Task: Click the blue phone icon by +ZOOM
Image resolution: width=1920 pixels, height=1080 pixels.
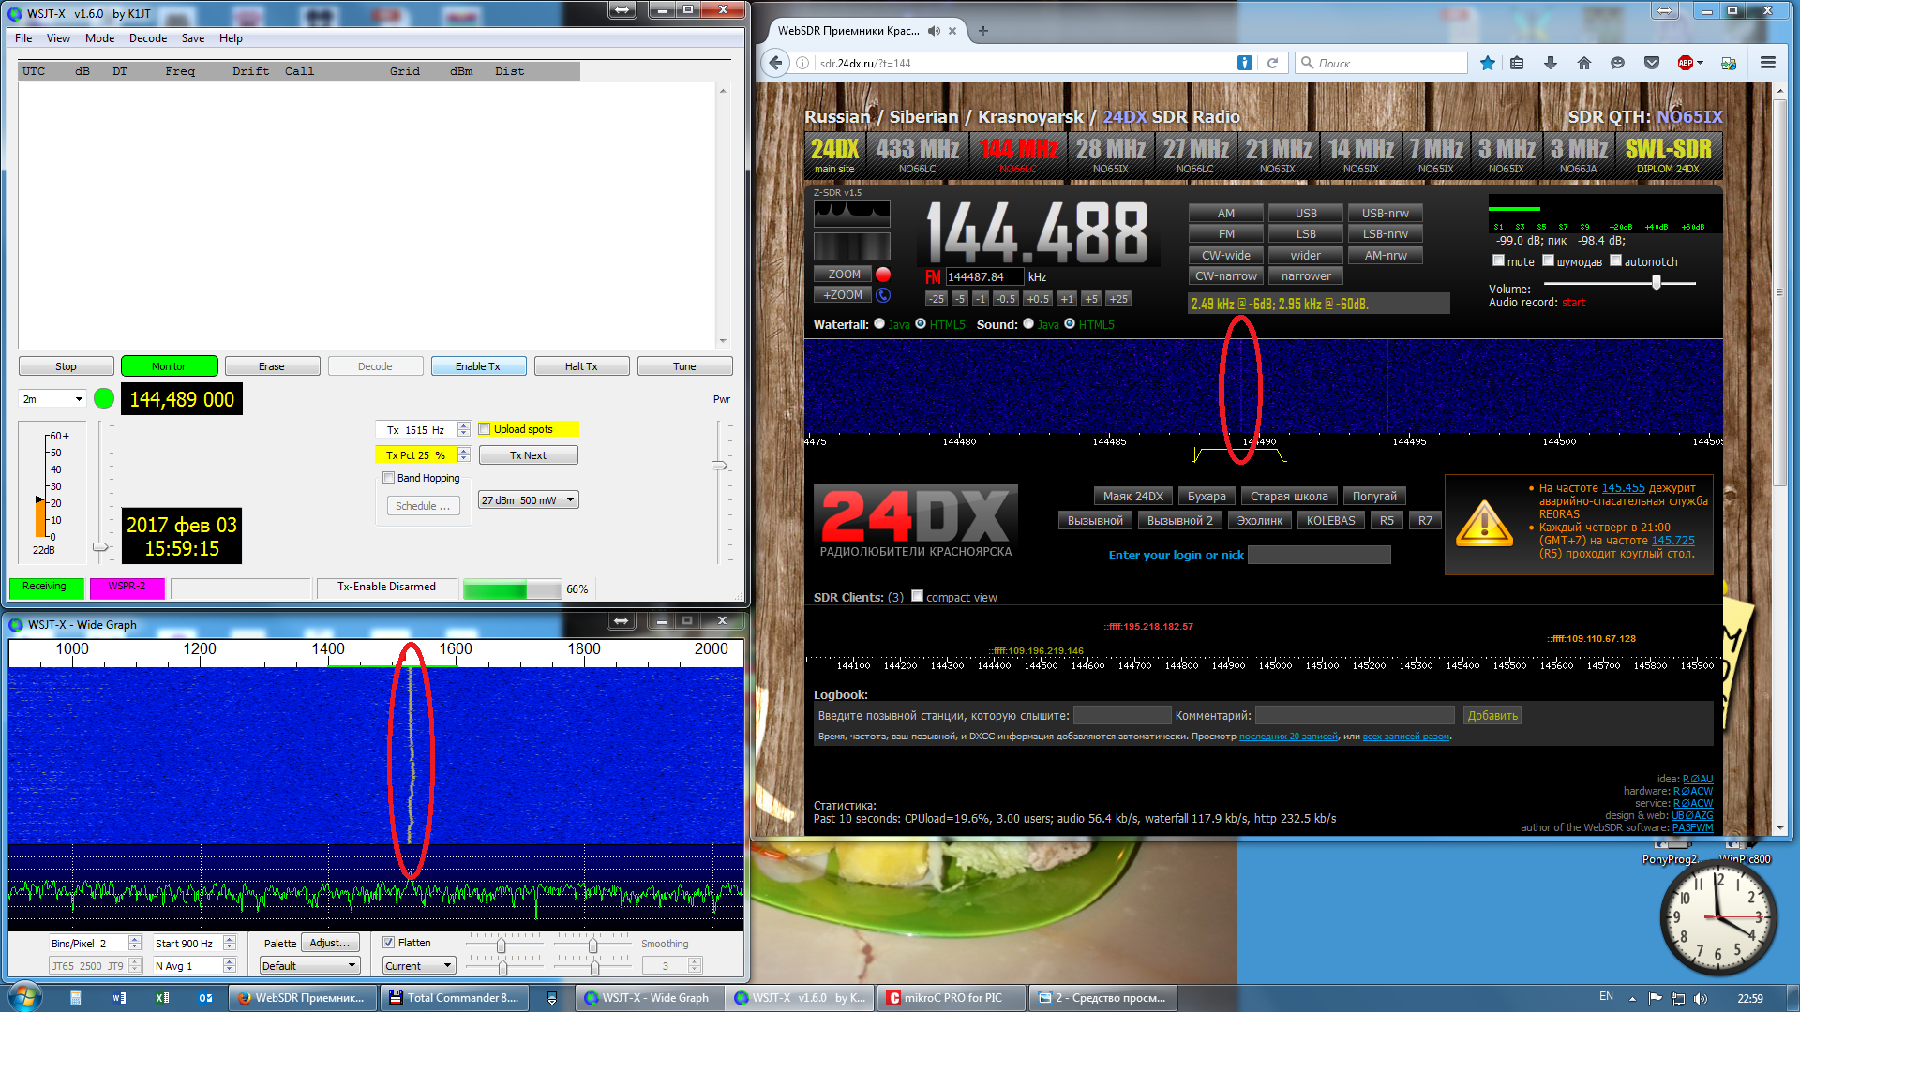Action: pyautogui.click(x=883, y=295)
